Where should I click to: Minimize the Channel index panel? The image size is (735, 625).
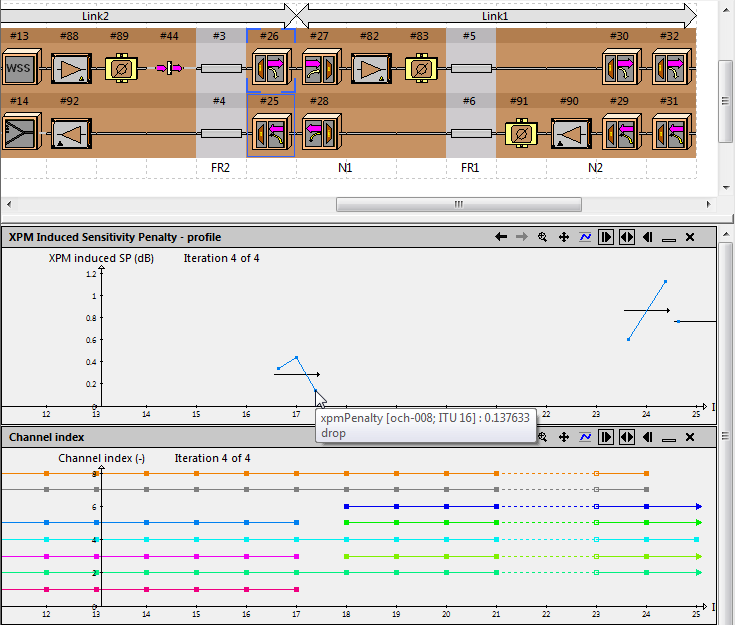[x=669, y=440]
